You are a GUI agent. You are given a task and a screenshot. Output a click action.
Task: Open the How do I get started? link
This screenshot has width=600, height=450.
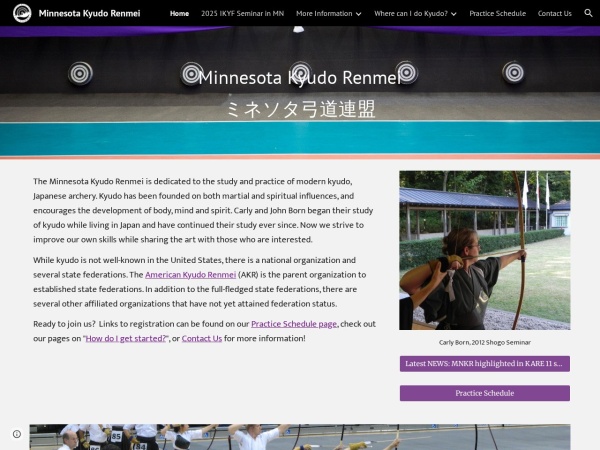[x=127, y=338]
